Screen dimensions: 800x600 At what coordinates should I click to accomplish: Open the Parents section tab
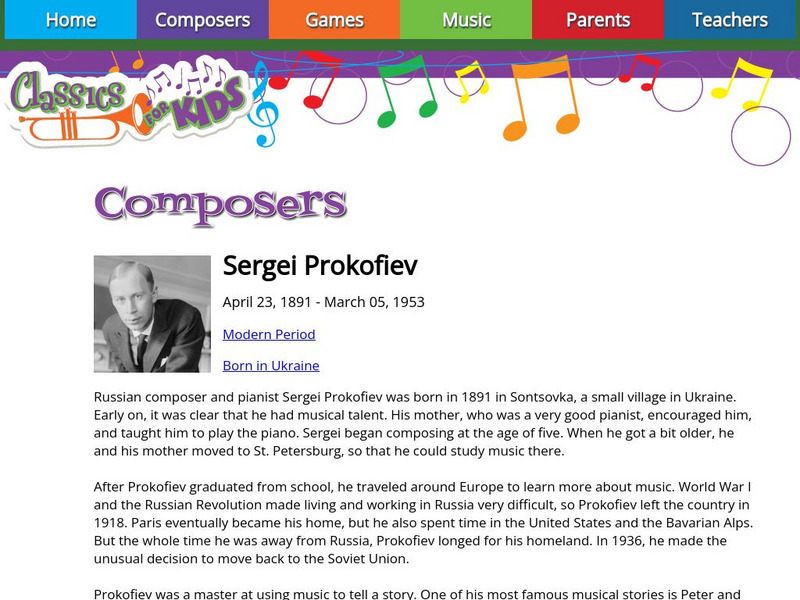click(x=598, y=20)
